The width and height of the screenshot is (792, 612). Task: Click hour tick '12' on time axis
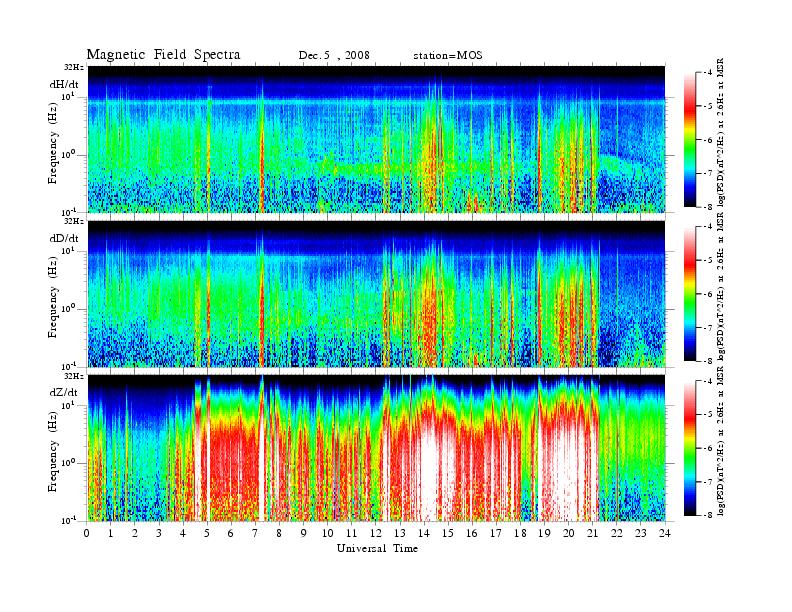point(376,533)
